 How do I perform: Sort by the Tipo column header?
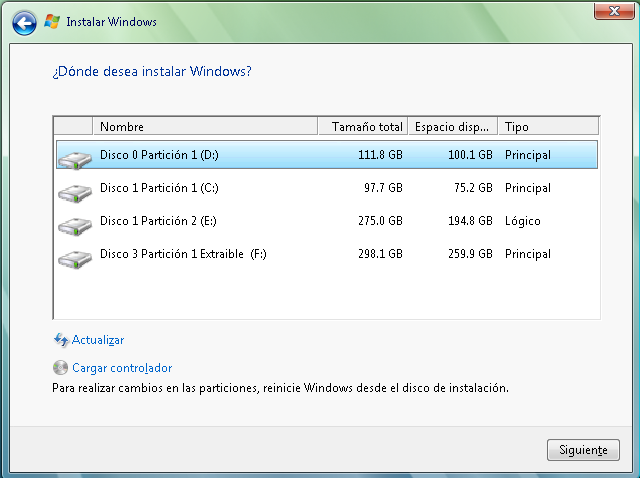(x=549, y=127)
